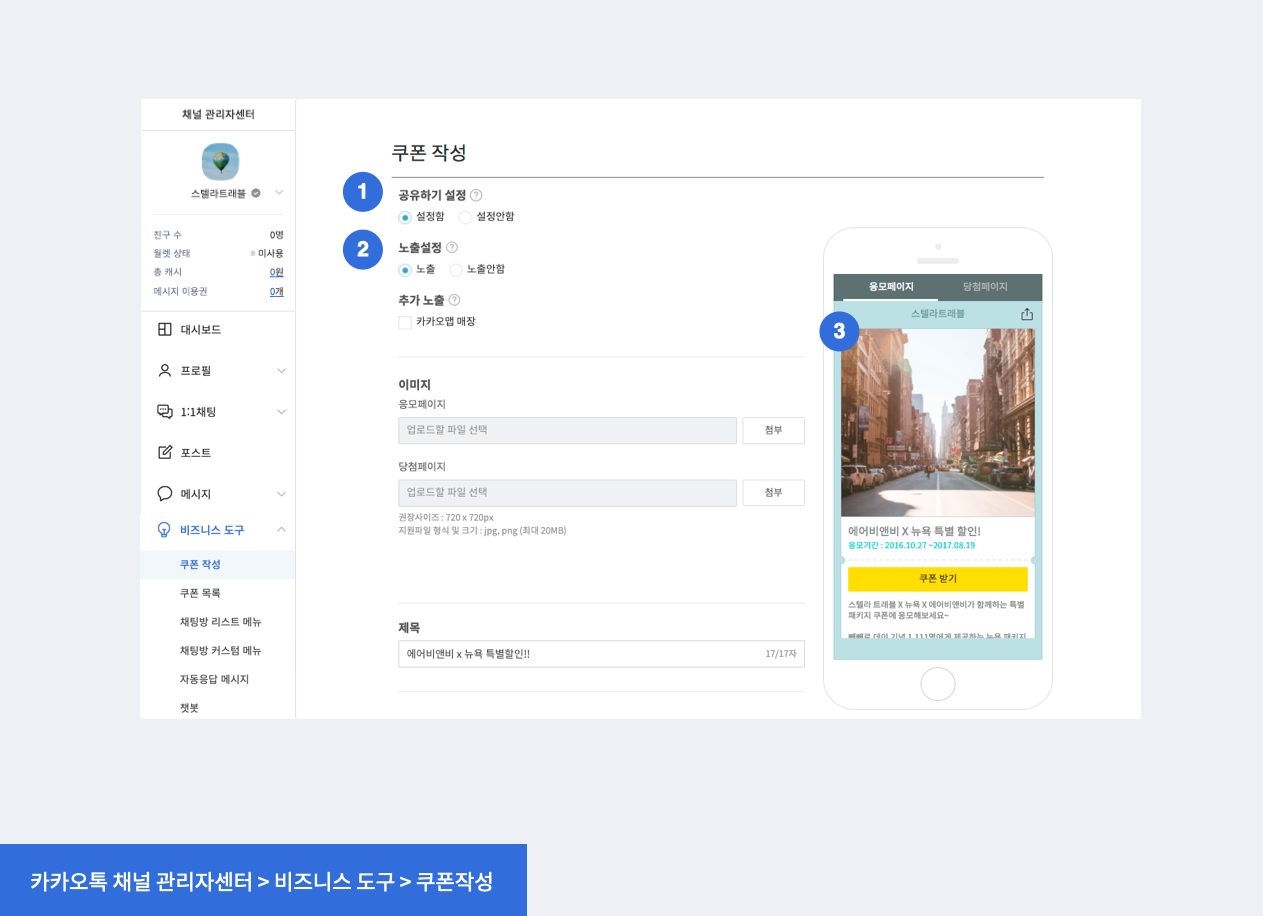Open the 1:1채팅 chat bubble icon
This screenshot has width=1263, height=916.
(165, 411)
